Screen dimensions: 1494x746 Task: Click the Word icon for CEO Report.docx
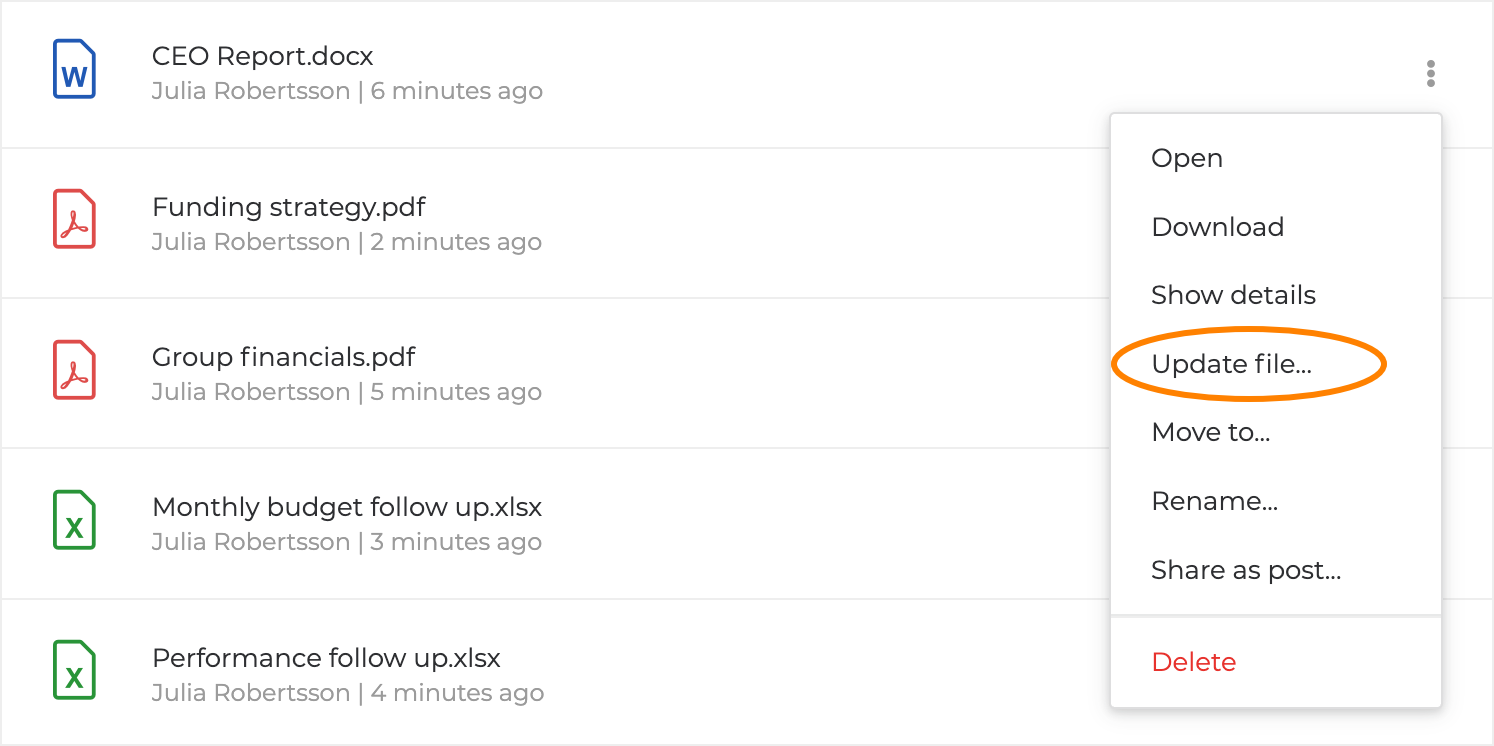click(74, 70)
